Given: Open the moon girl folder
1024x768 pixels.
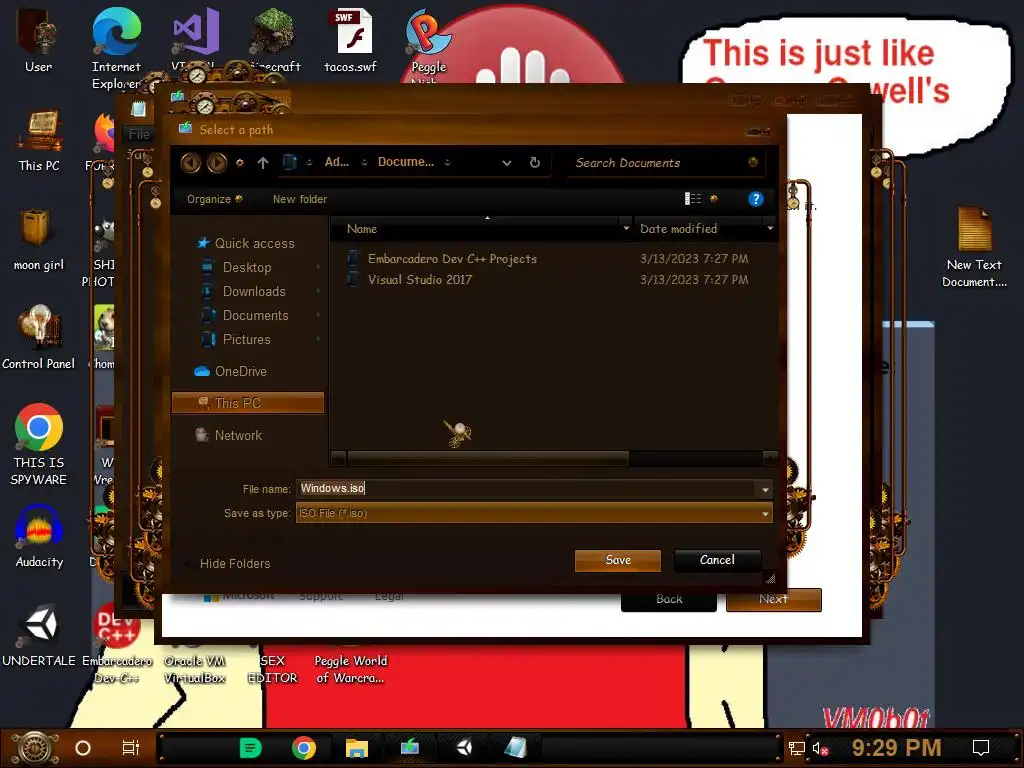Looking at the screenshot, I should pyautogui.click(x=39, y=240).
